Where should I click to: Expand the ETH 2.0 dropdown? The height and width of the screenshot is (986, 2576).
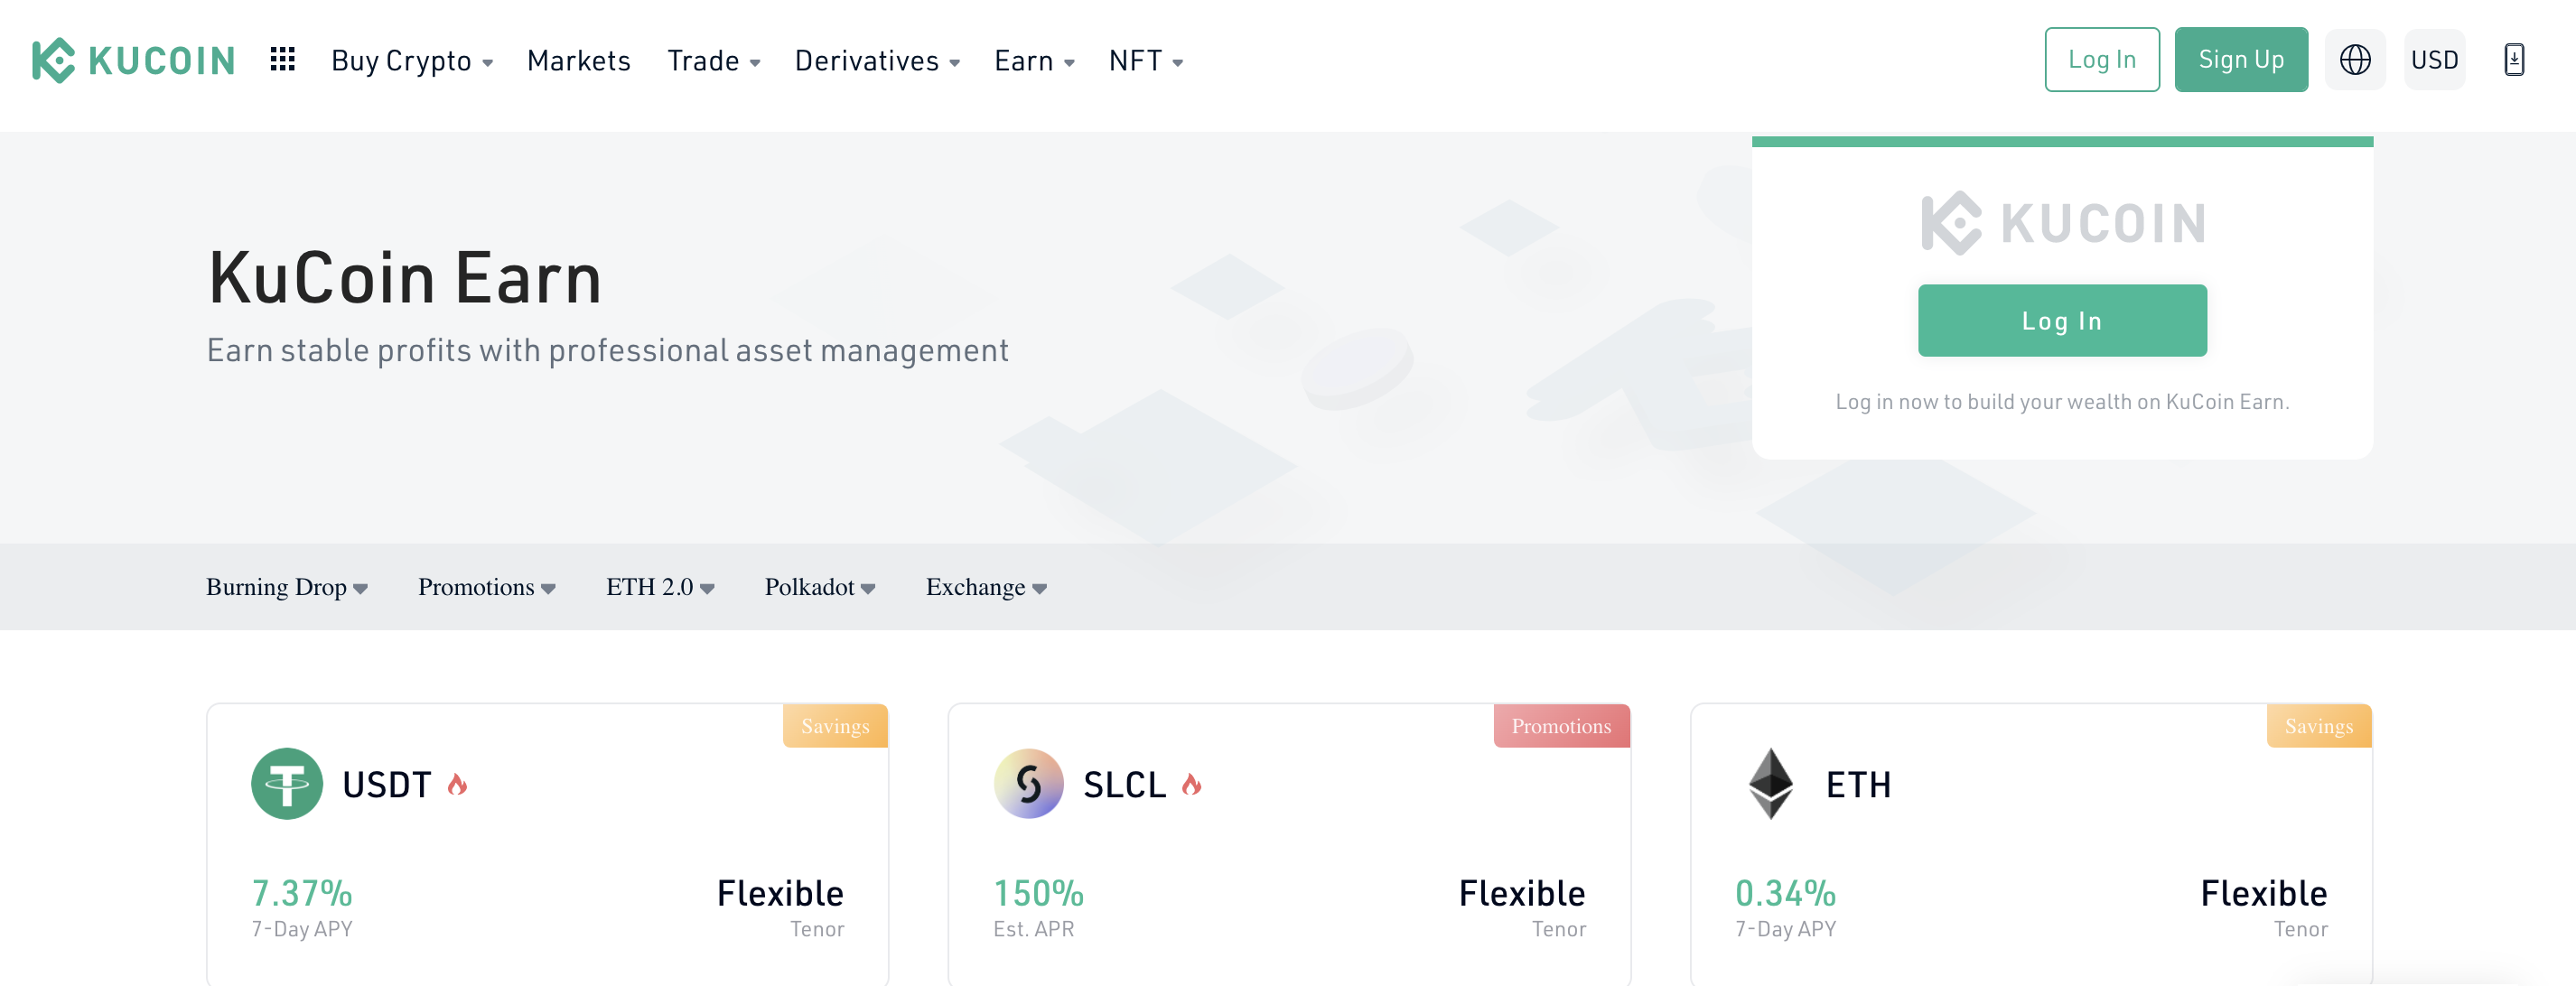click(660, 587)
